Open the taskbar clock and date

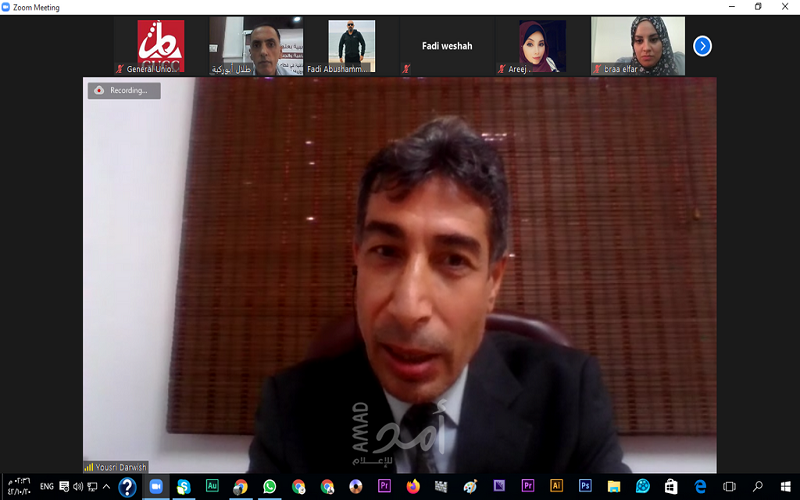(19, 487)
